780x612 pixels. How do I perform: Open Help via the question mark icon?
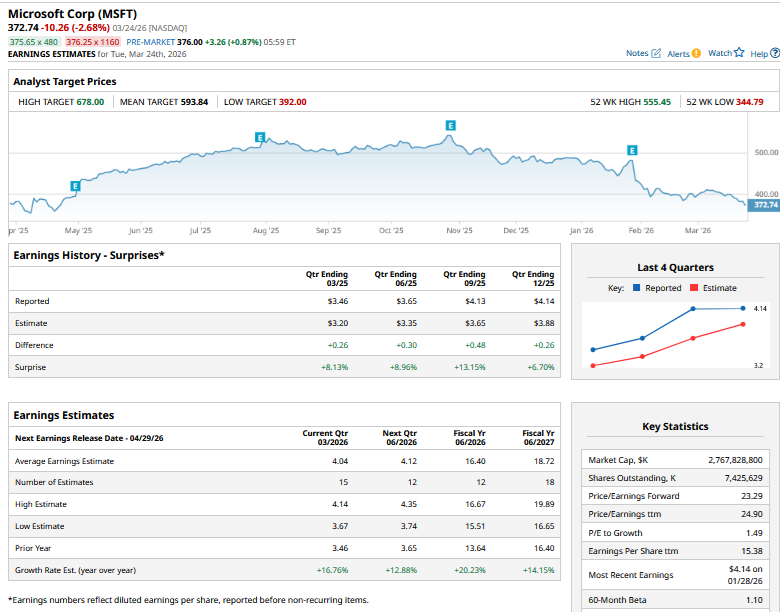(x=773, y=53)
